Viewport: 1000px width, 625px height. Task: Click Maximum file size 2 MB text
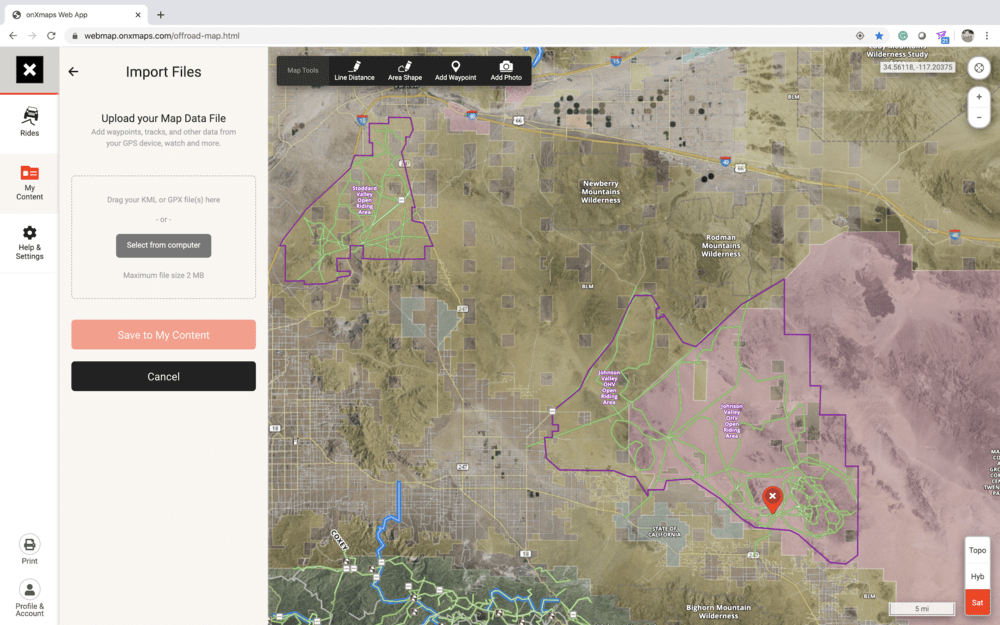tap(163, 276)
